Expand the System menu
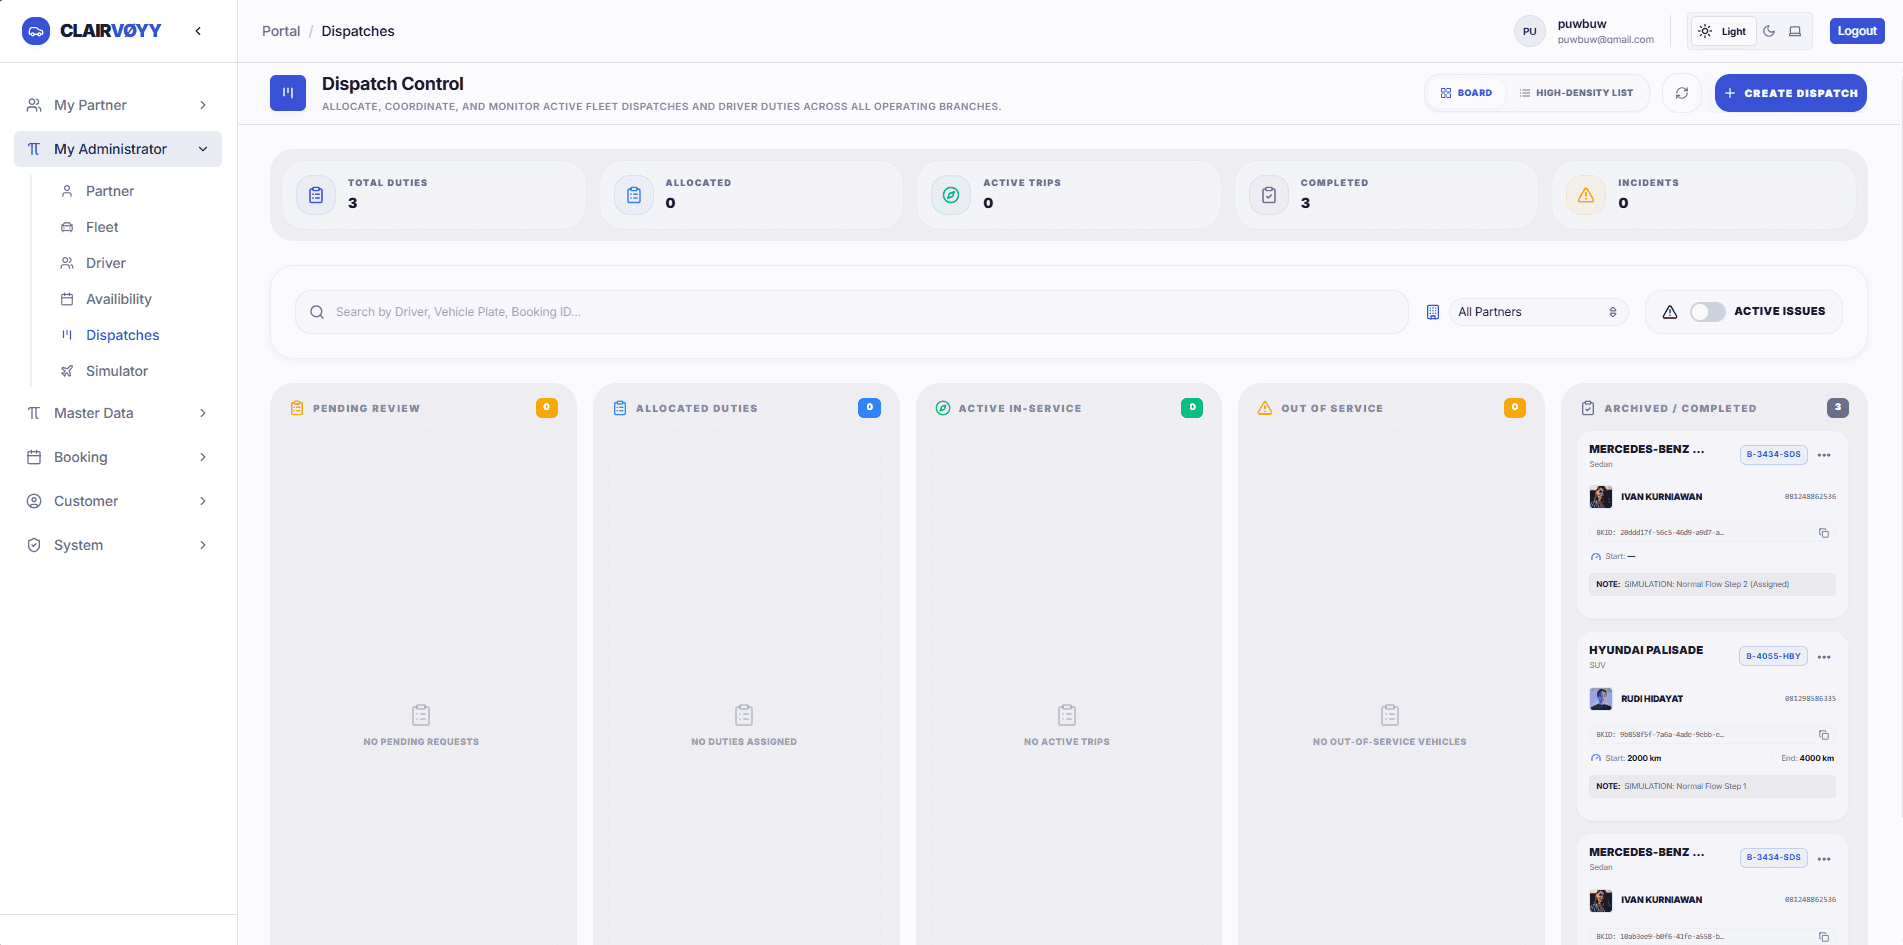 (x=118, y=545)
